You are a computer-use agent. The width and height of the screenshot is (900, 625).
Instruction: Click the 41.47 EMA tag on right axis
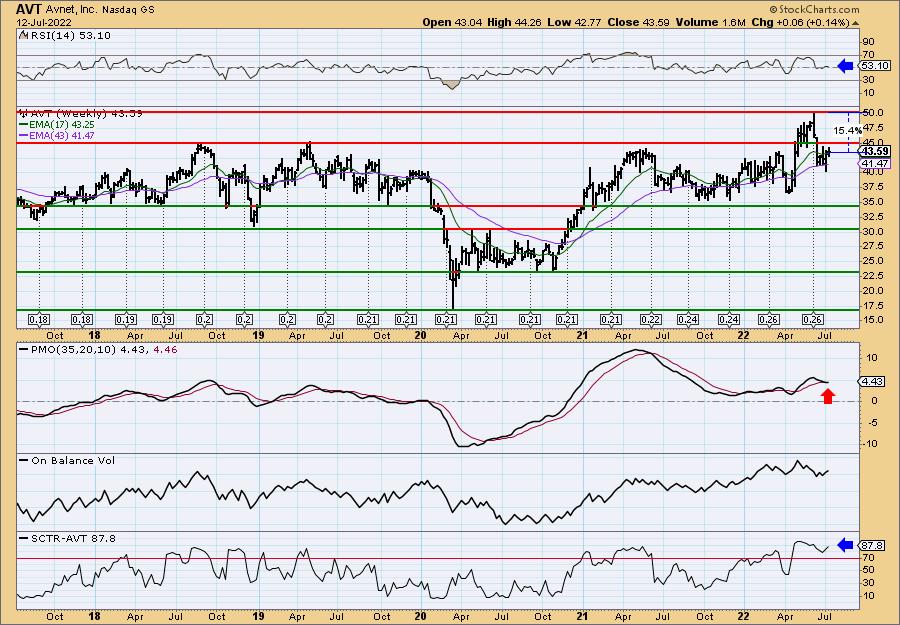[875, 164]
